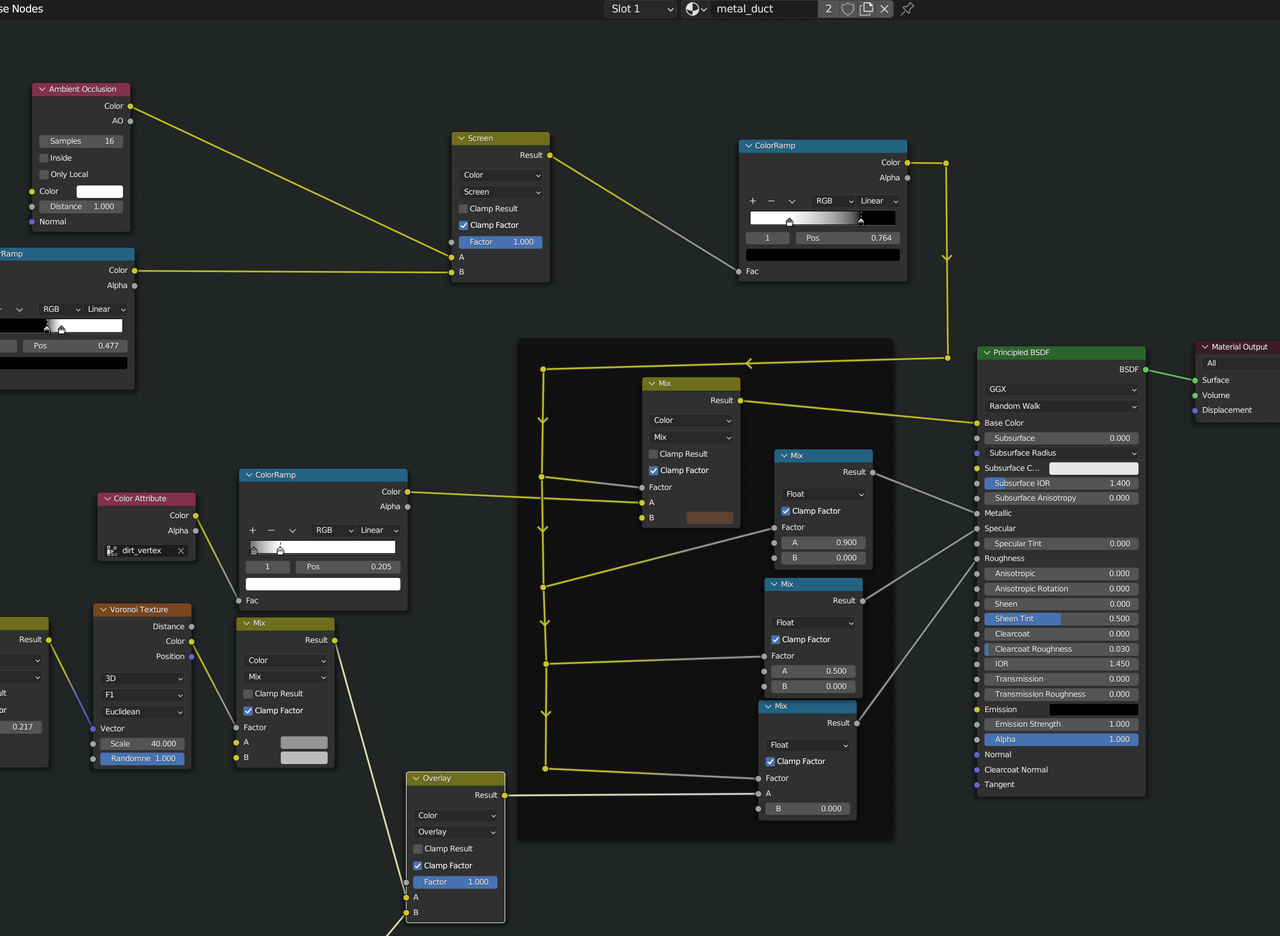1280x936 pixels.
Task: Open the material browser sphere icon
Action: coord(696,9)
